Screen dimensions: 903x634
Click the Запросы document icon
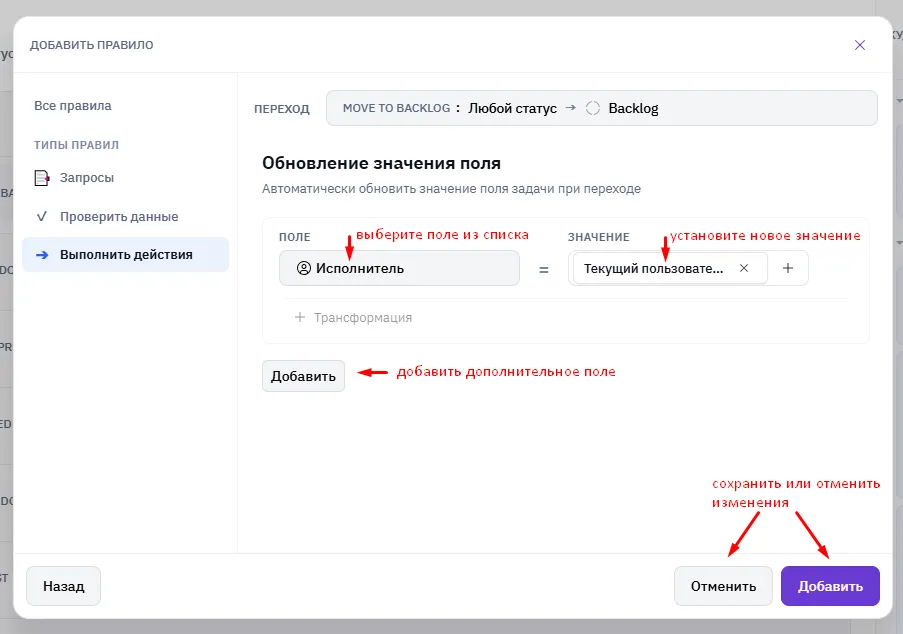42,178
